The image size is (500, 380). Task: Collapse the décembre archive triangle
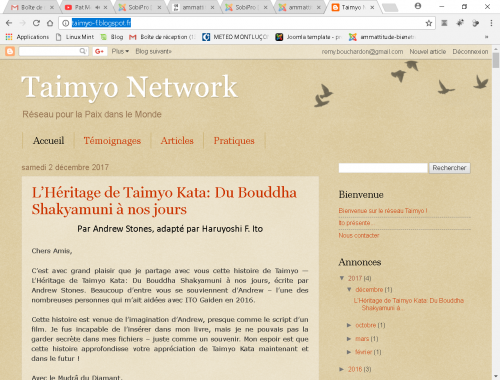tap(349, 289)
